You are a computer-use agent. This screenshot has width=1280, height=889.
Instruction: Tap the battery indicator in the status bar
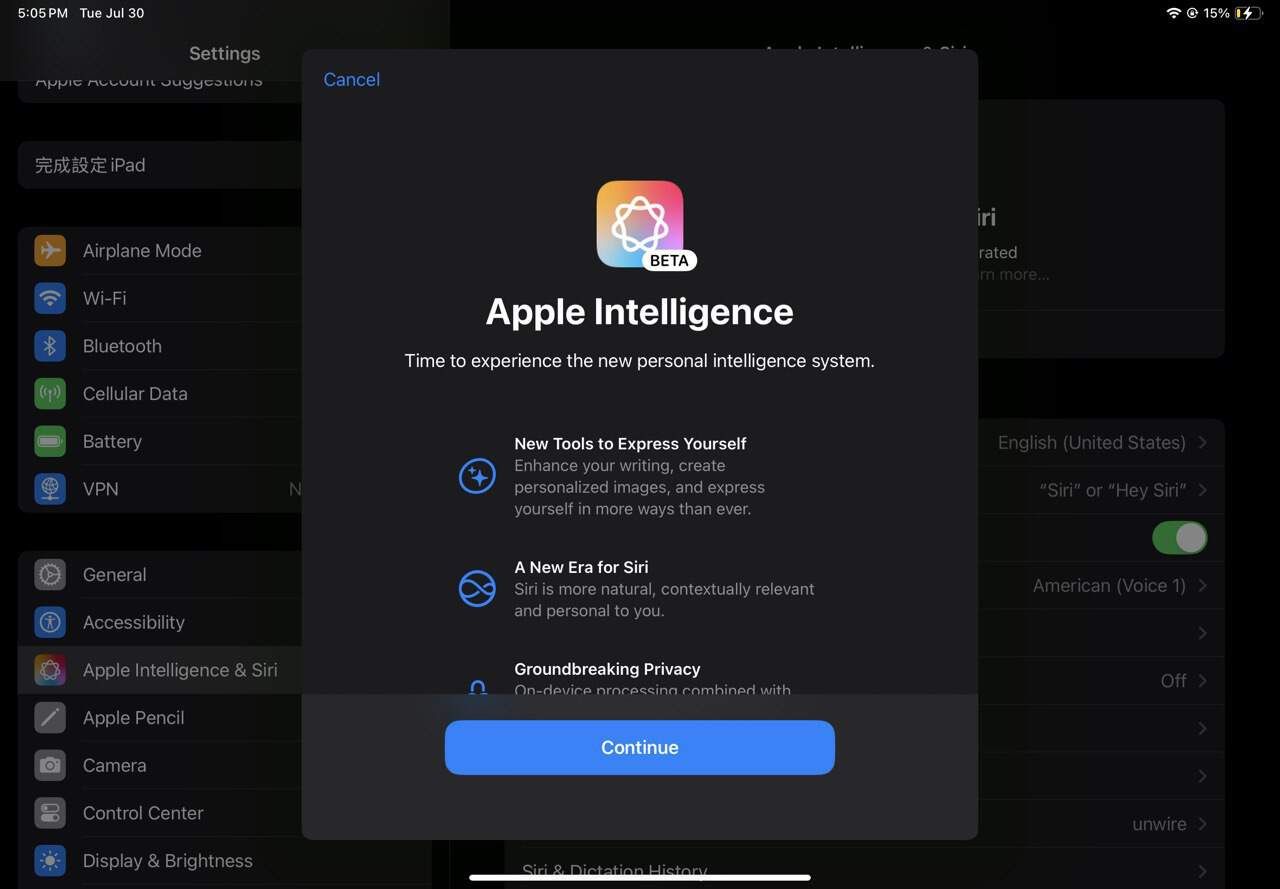tap(1249, 13)
